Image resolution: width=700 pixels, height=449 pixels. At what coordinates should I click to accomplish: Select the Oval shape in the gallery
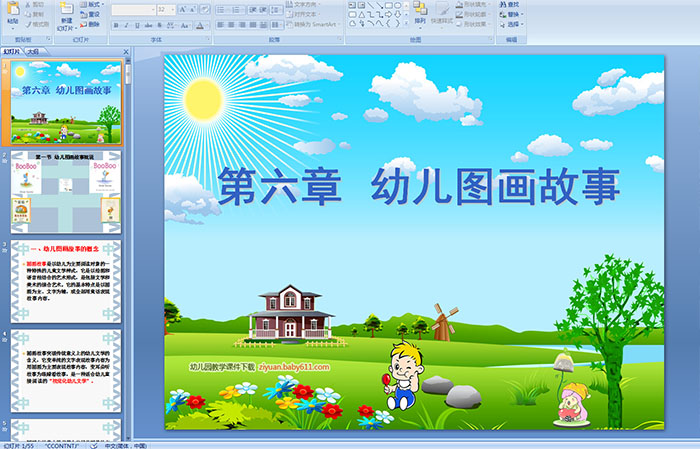tap(397, 5)
